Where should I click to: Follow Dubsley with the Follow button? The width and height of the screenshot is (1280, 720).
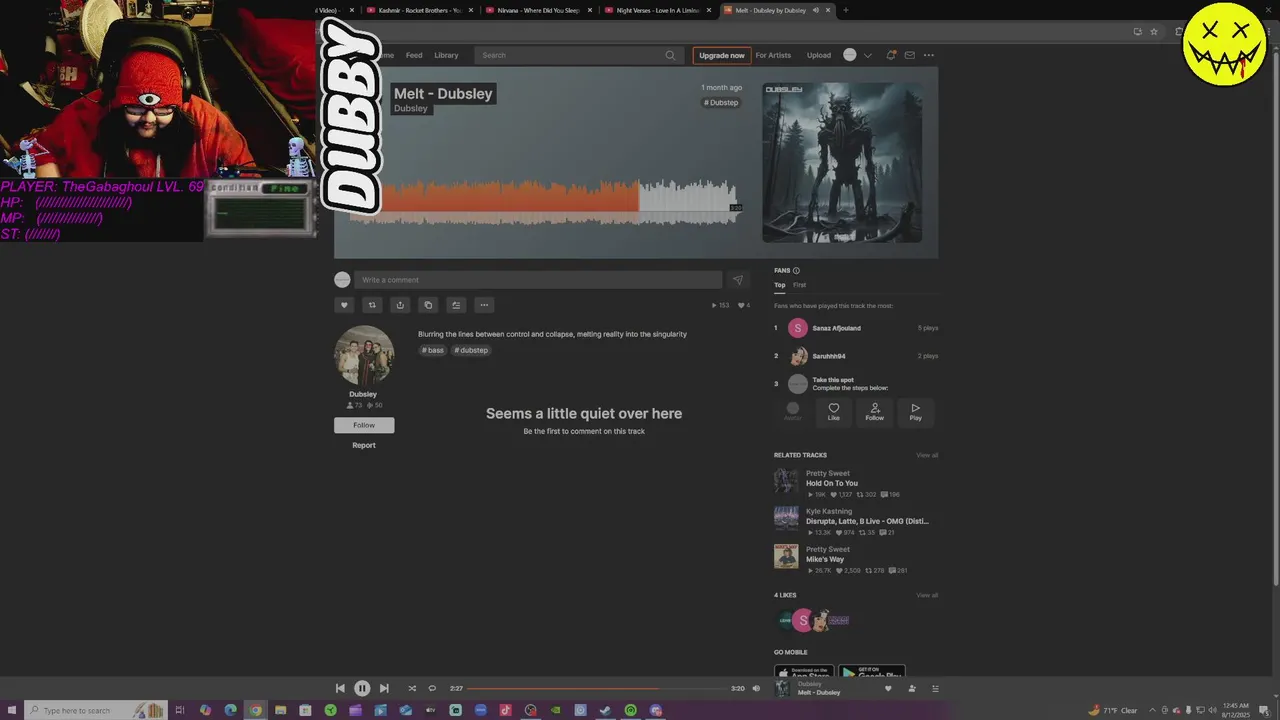pyautogui.click(x=364, y=425)
